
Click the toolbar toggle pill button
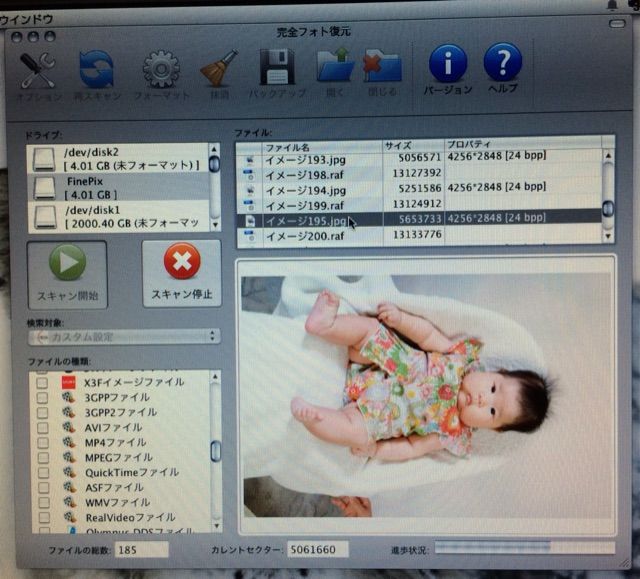coord(617,24)
